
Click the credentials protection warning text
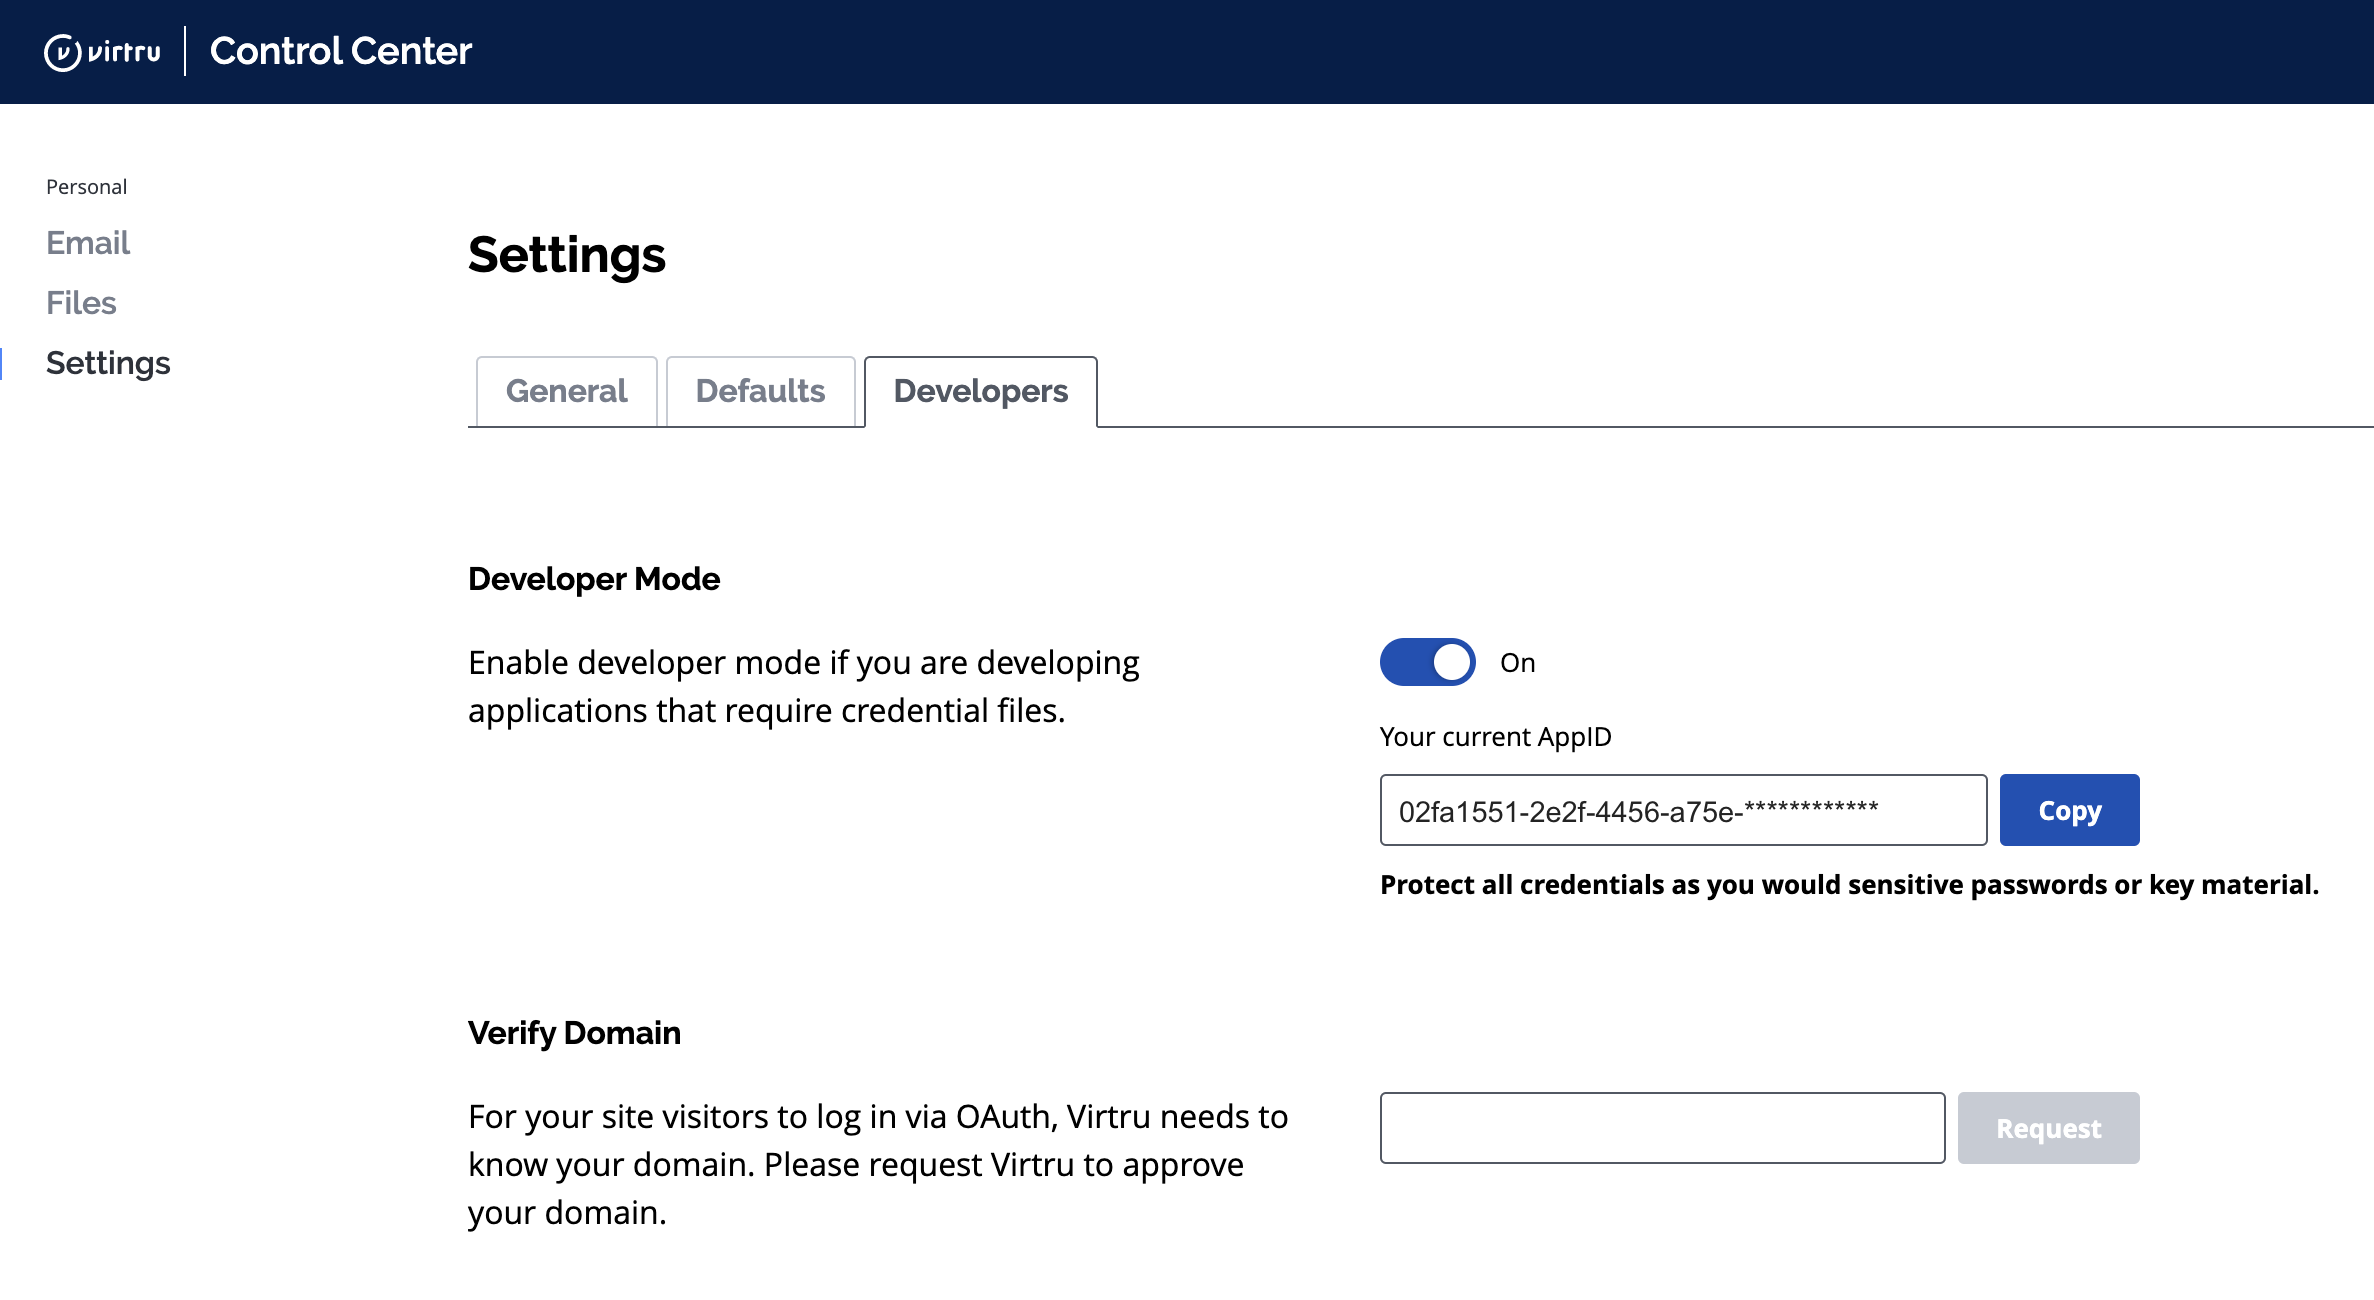(1848, 885)
